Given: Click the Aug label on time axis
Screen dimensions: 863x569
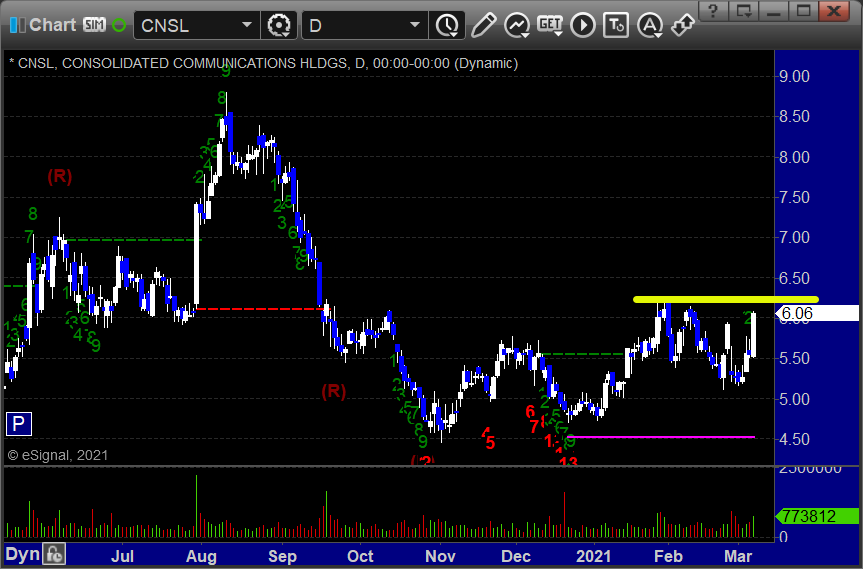Looking at the screenshot, I should coord(201,556).
